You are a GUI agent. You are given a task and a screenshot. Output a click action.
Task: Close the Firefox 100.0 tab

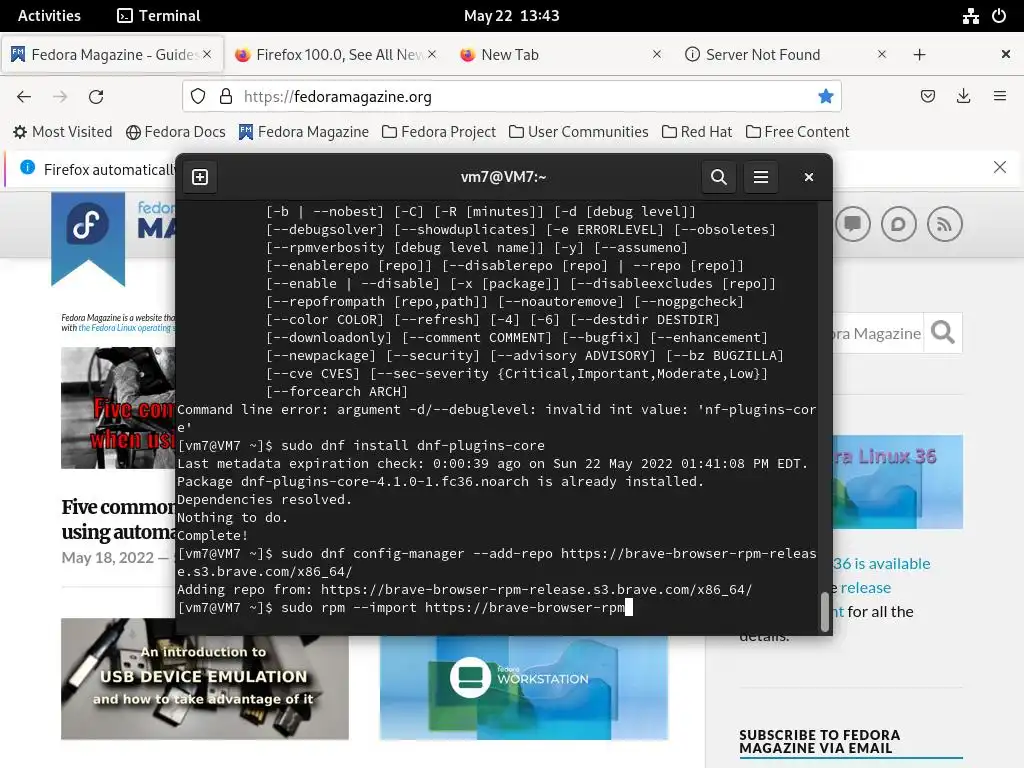pyautogui.click(x=432, y=54)
